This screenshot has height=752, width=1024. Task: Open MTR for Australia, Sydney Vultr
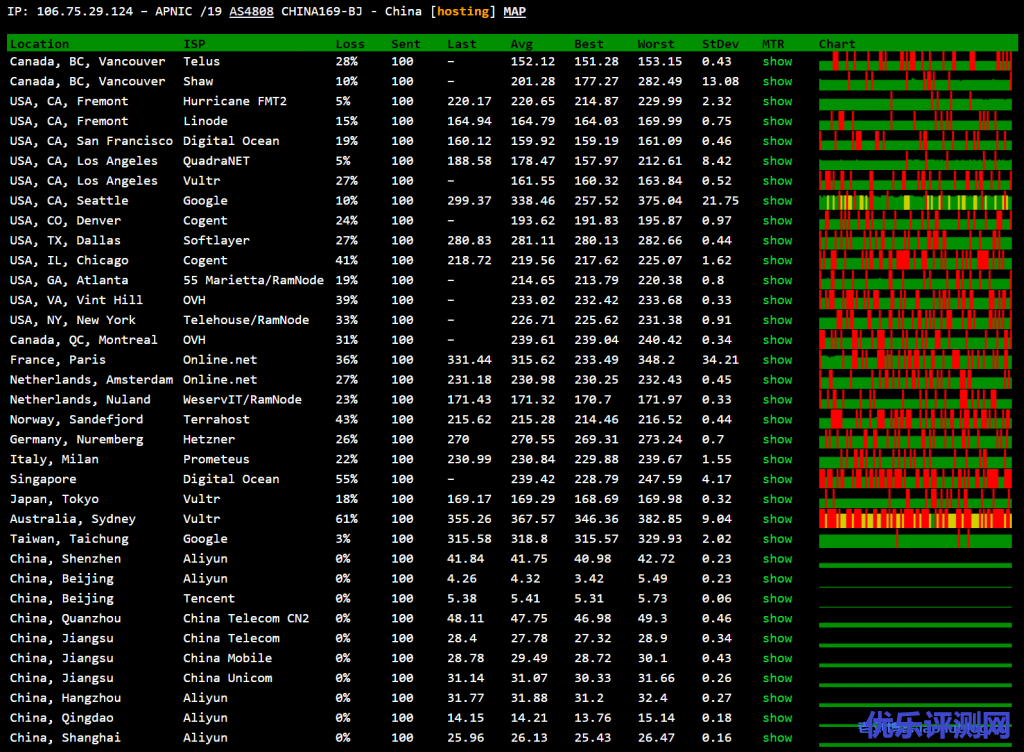(x=777, y=519)
